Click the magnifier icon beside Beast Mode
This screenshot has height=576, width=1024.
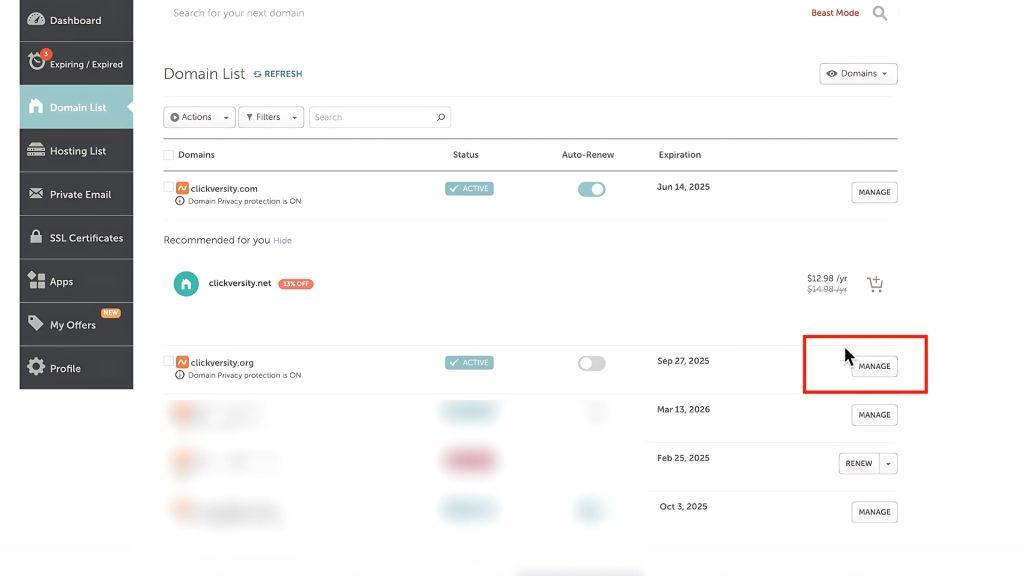pos(880,13)
